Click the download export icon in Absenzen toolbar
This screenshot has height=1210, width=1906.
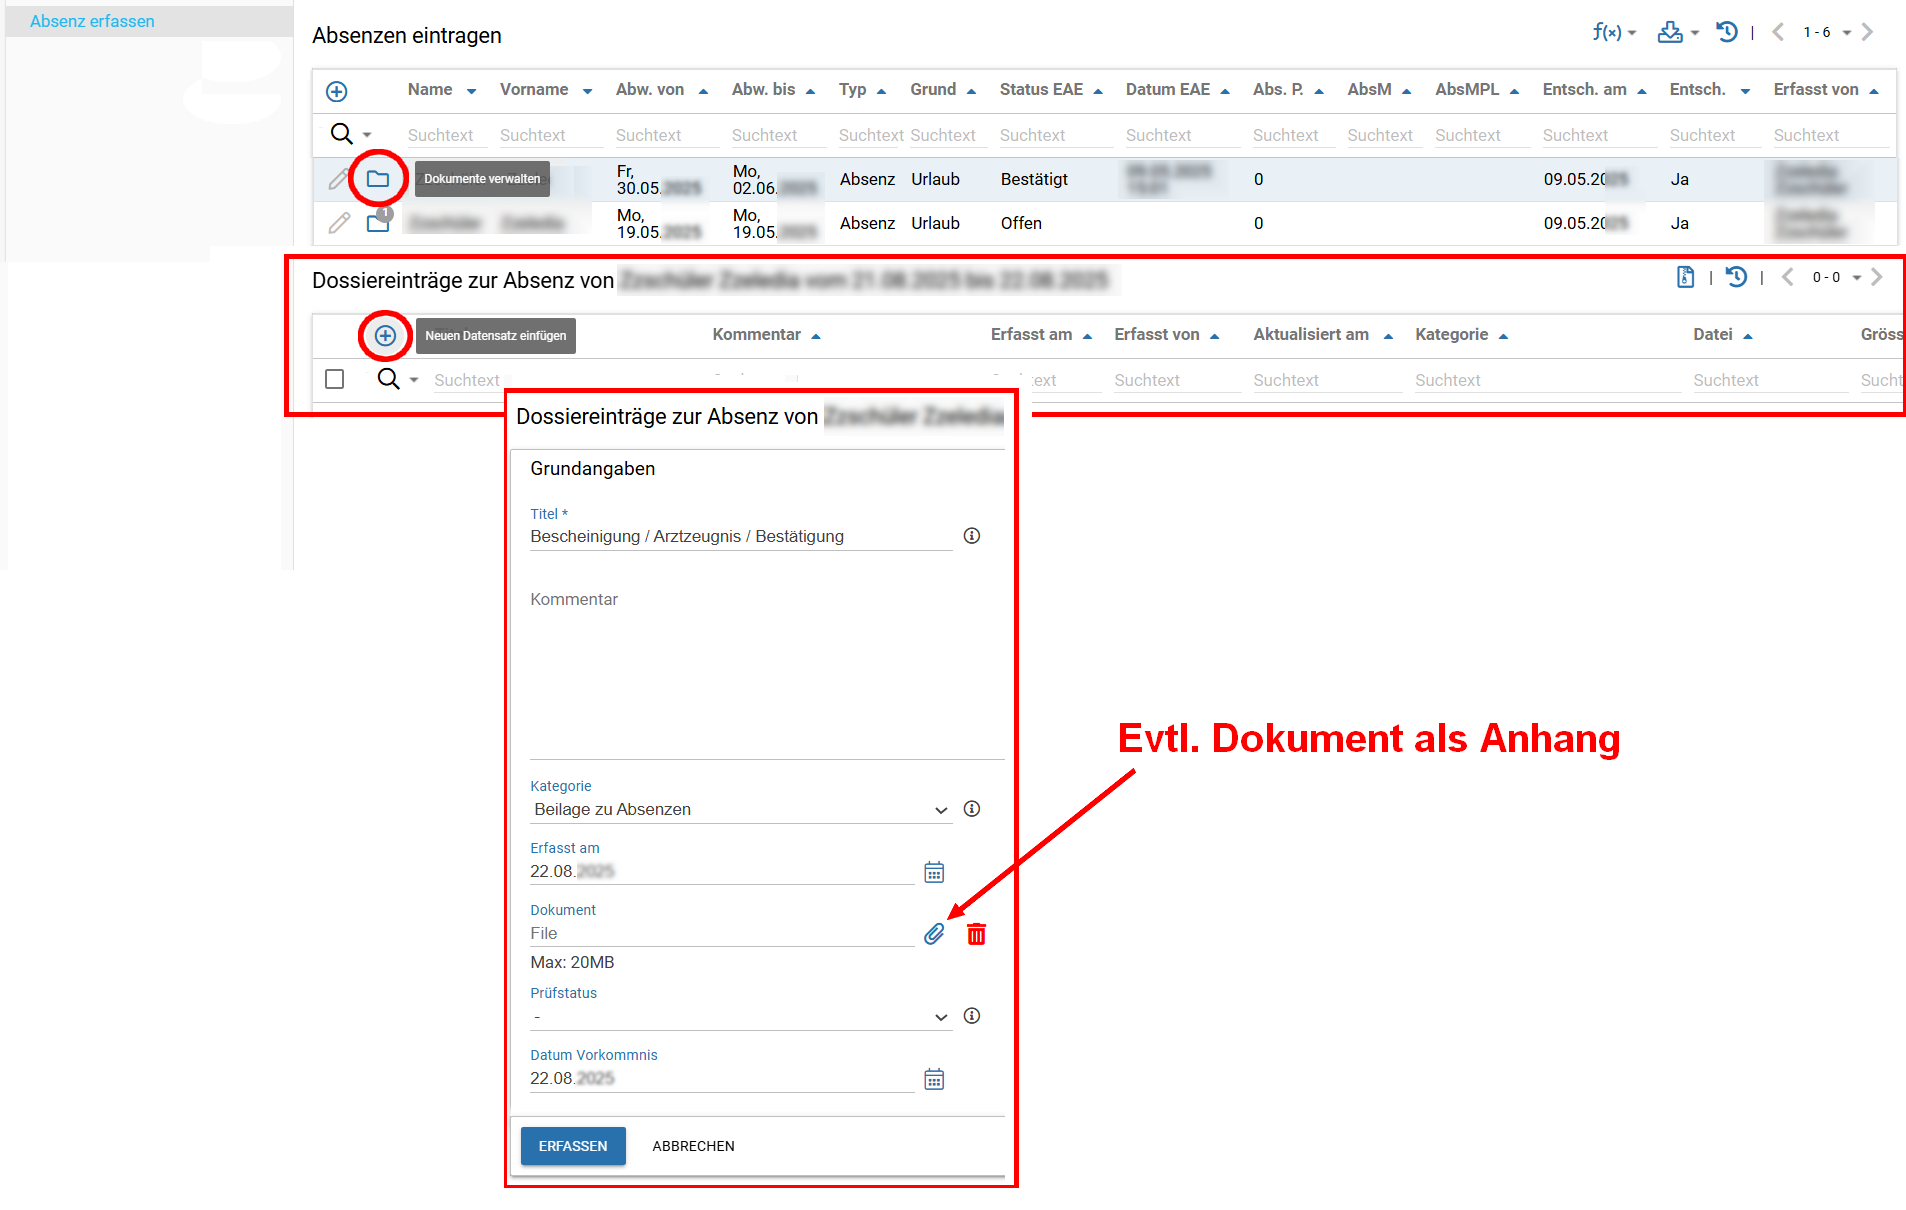point(1669,33)
